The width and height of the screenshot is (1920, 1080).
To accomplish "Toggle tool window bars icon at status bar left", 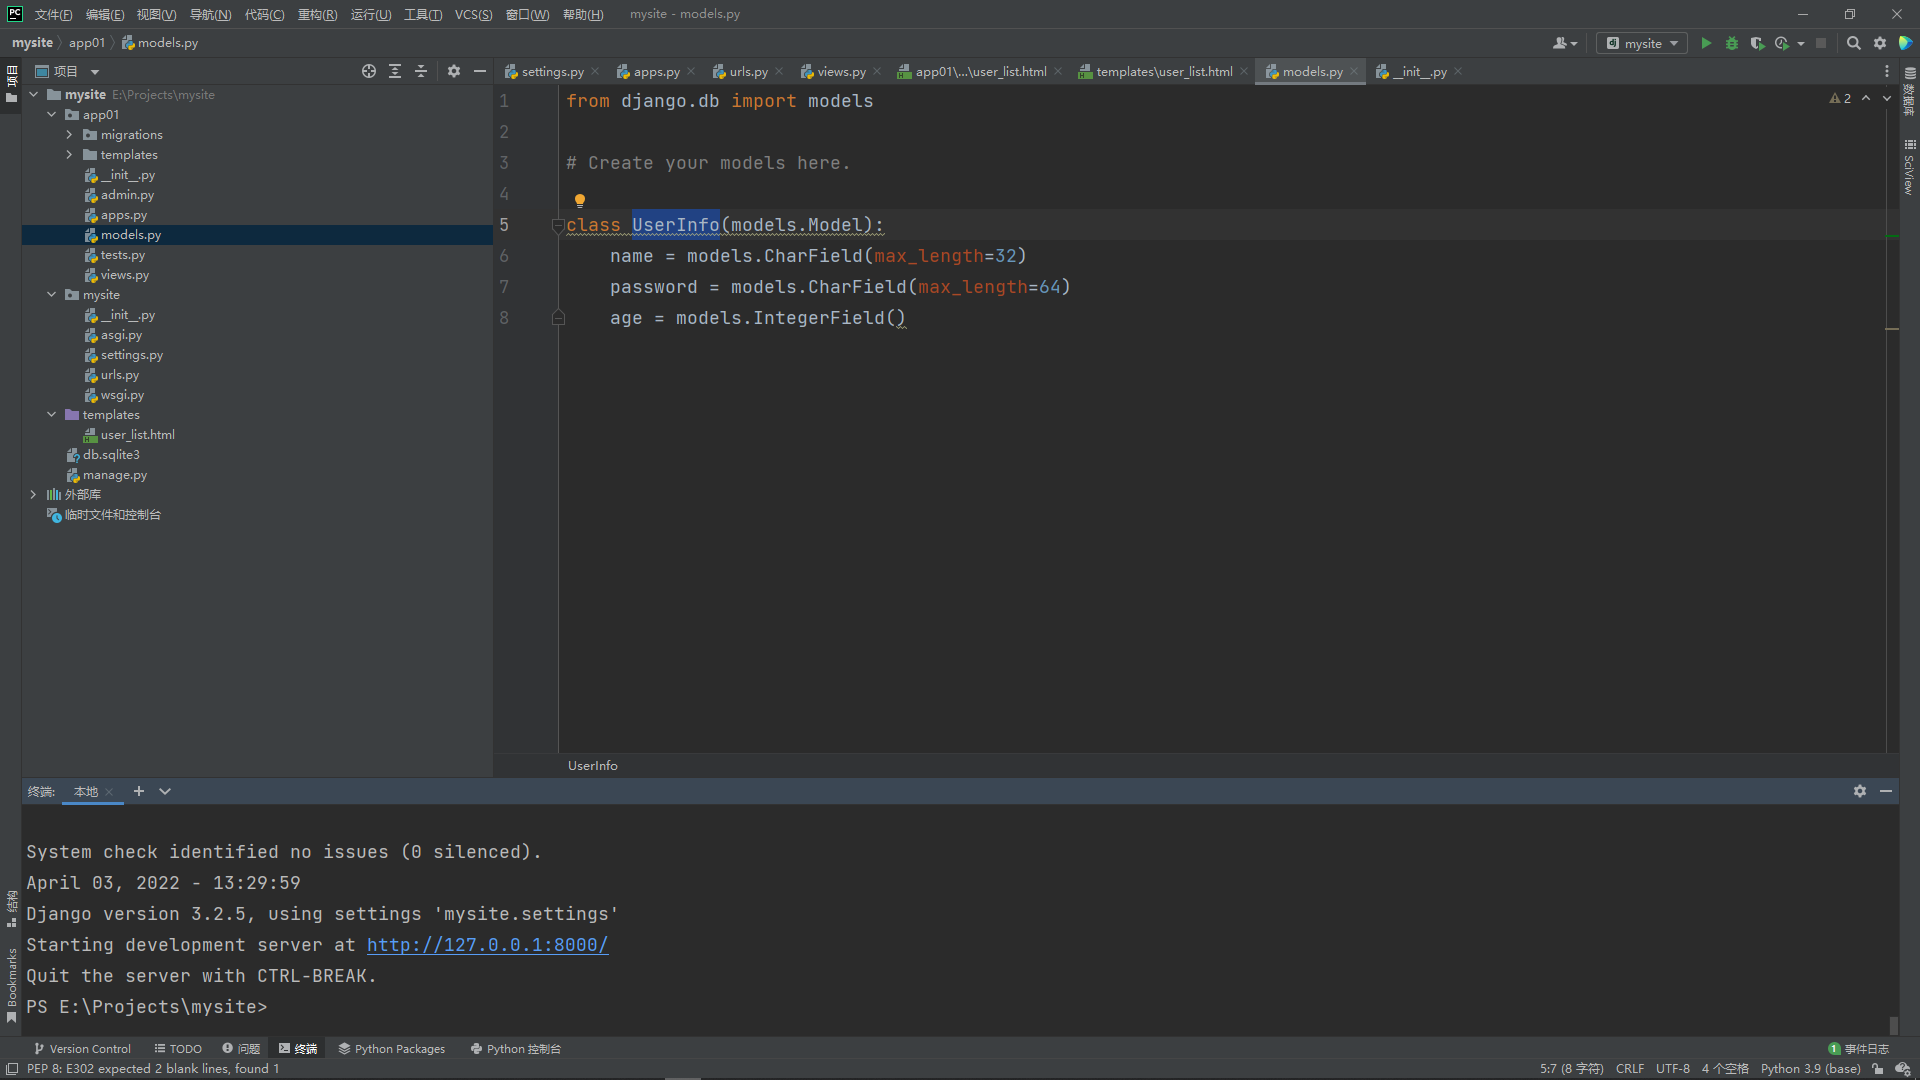I will 12,1069.
